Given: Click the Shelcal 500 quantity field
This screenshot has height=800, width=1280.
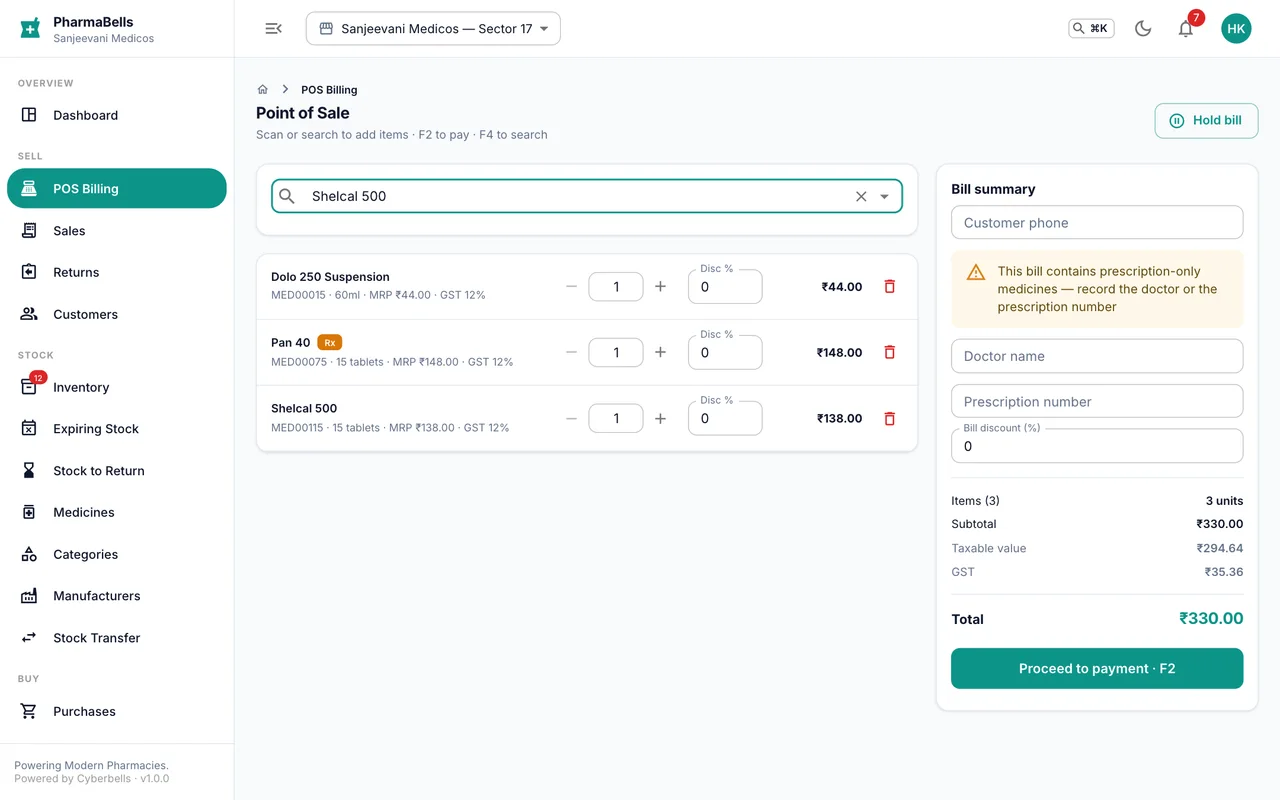Looking at the screenshot, I should pyautogui.click(x=616, y=418).
